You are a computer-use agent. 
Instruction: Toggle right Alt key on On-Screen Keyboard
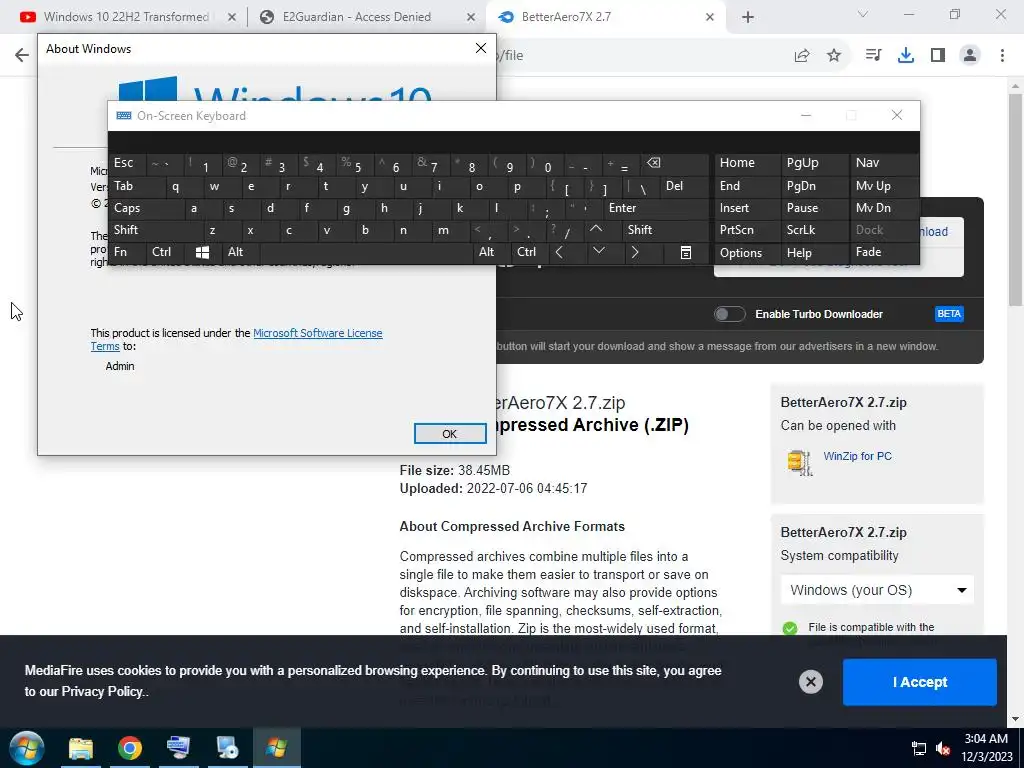click(491, 252)
